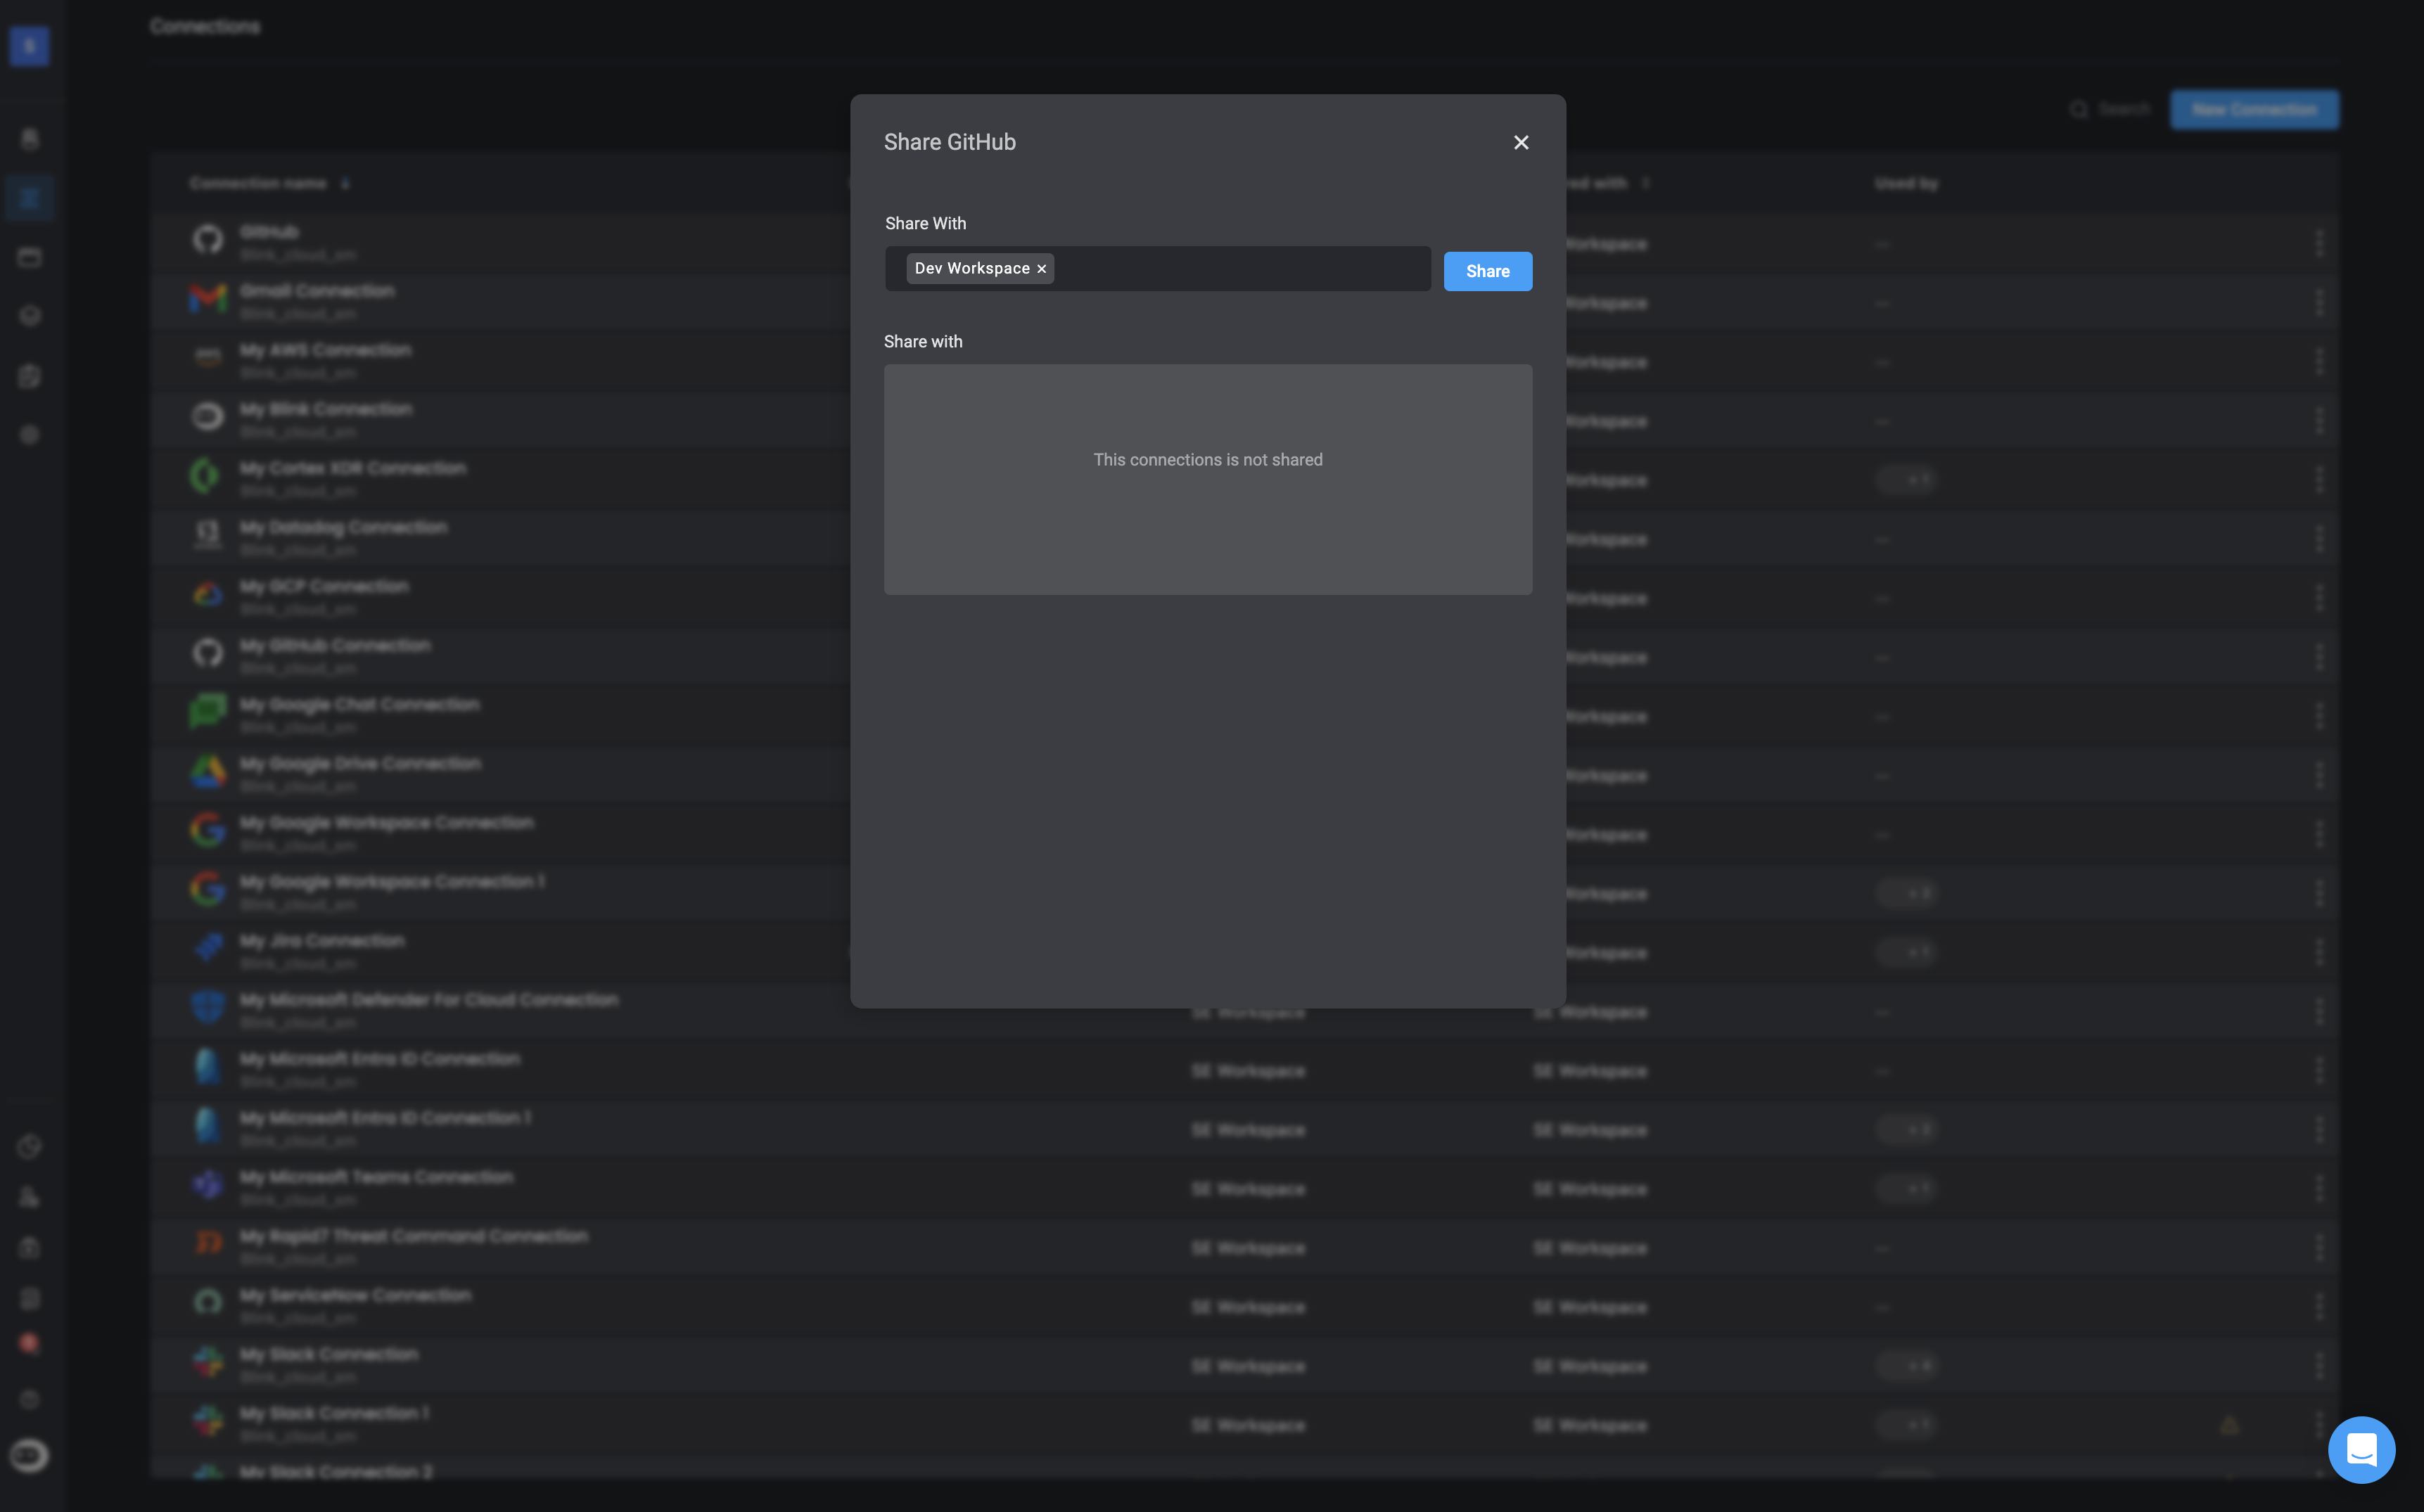Click 'This connections is not shared' message

1207,460
